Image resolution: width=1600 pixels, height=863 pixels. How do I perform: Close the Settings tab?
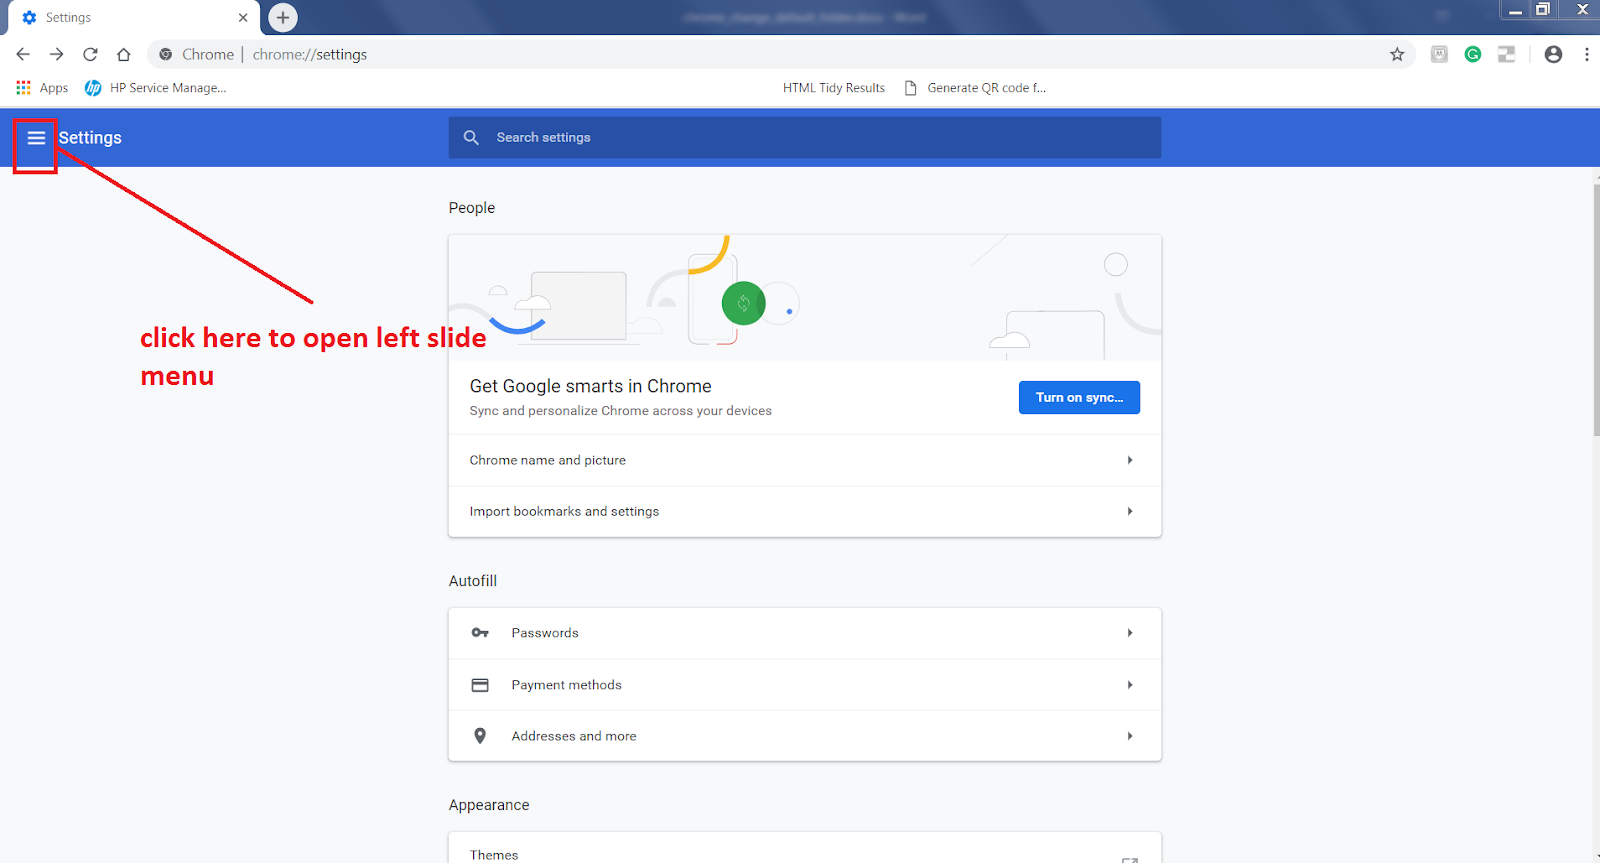pyautogui.click(x=243, y=17)
